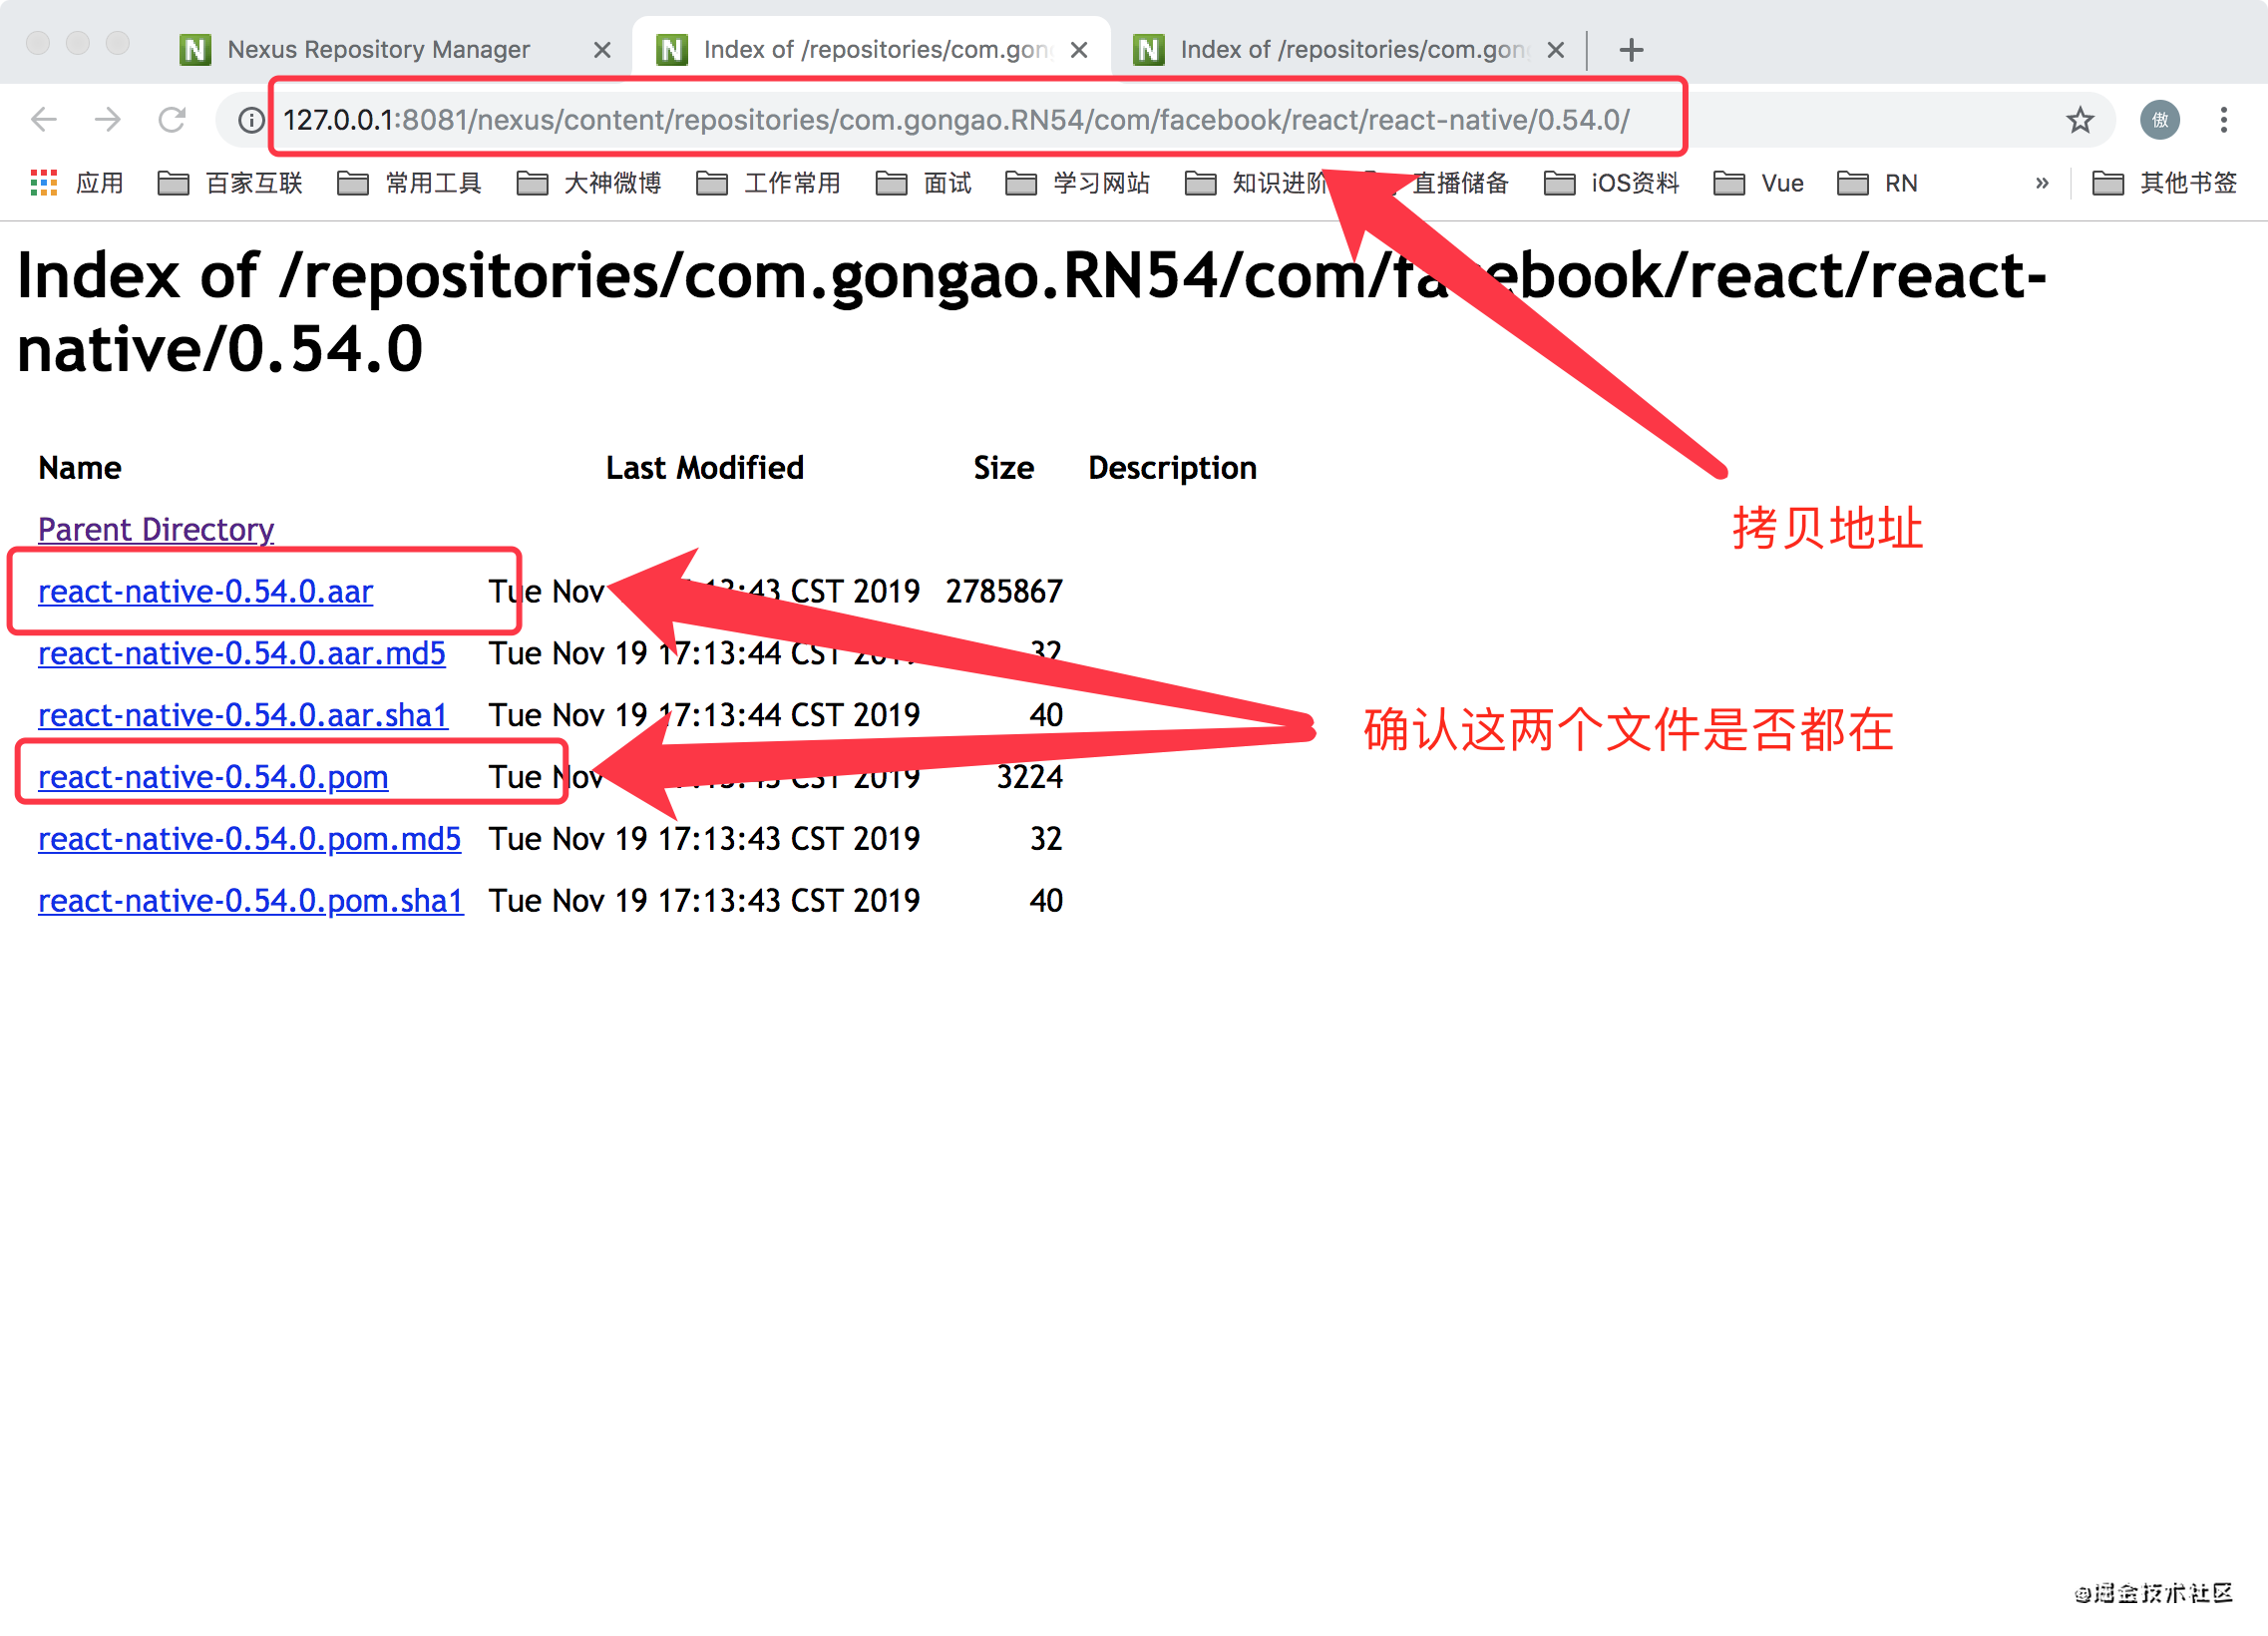Click the browser forward arrow

(108, 120)
